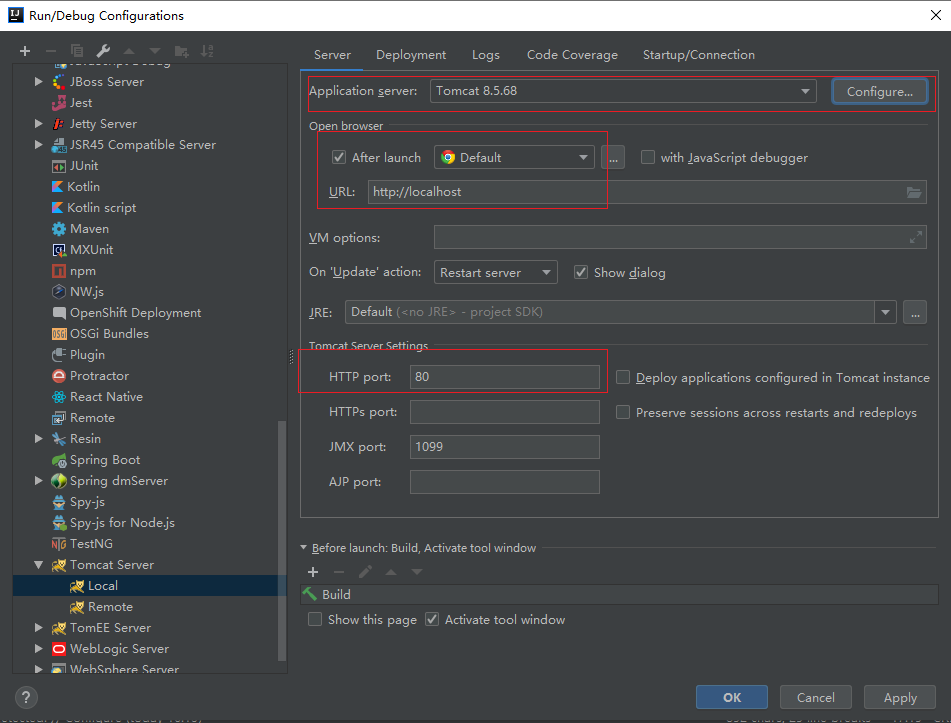
Task: Click the URL input field
Action: click(x=647, y=192)
